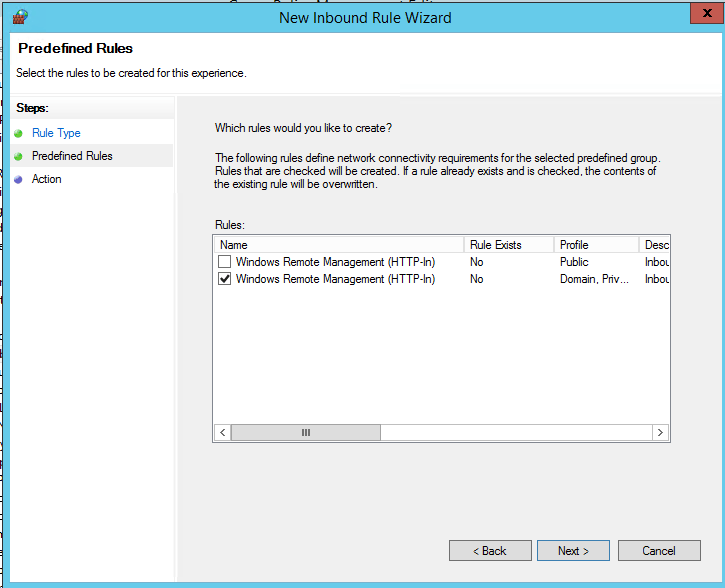Check the Public profile Windows Remote Management rule
725x588 pixels.
pos(225,262)
